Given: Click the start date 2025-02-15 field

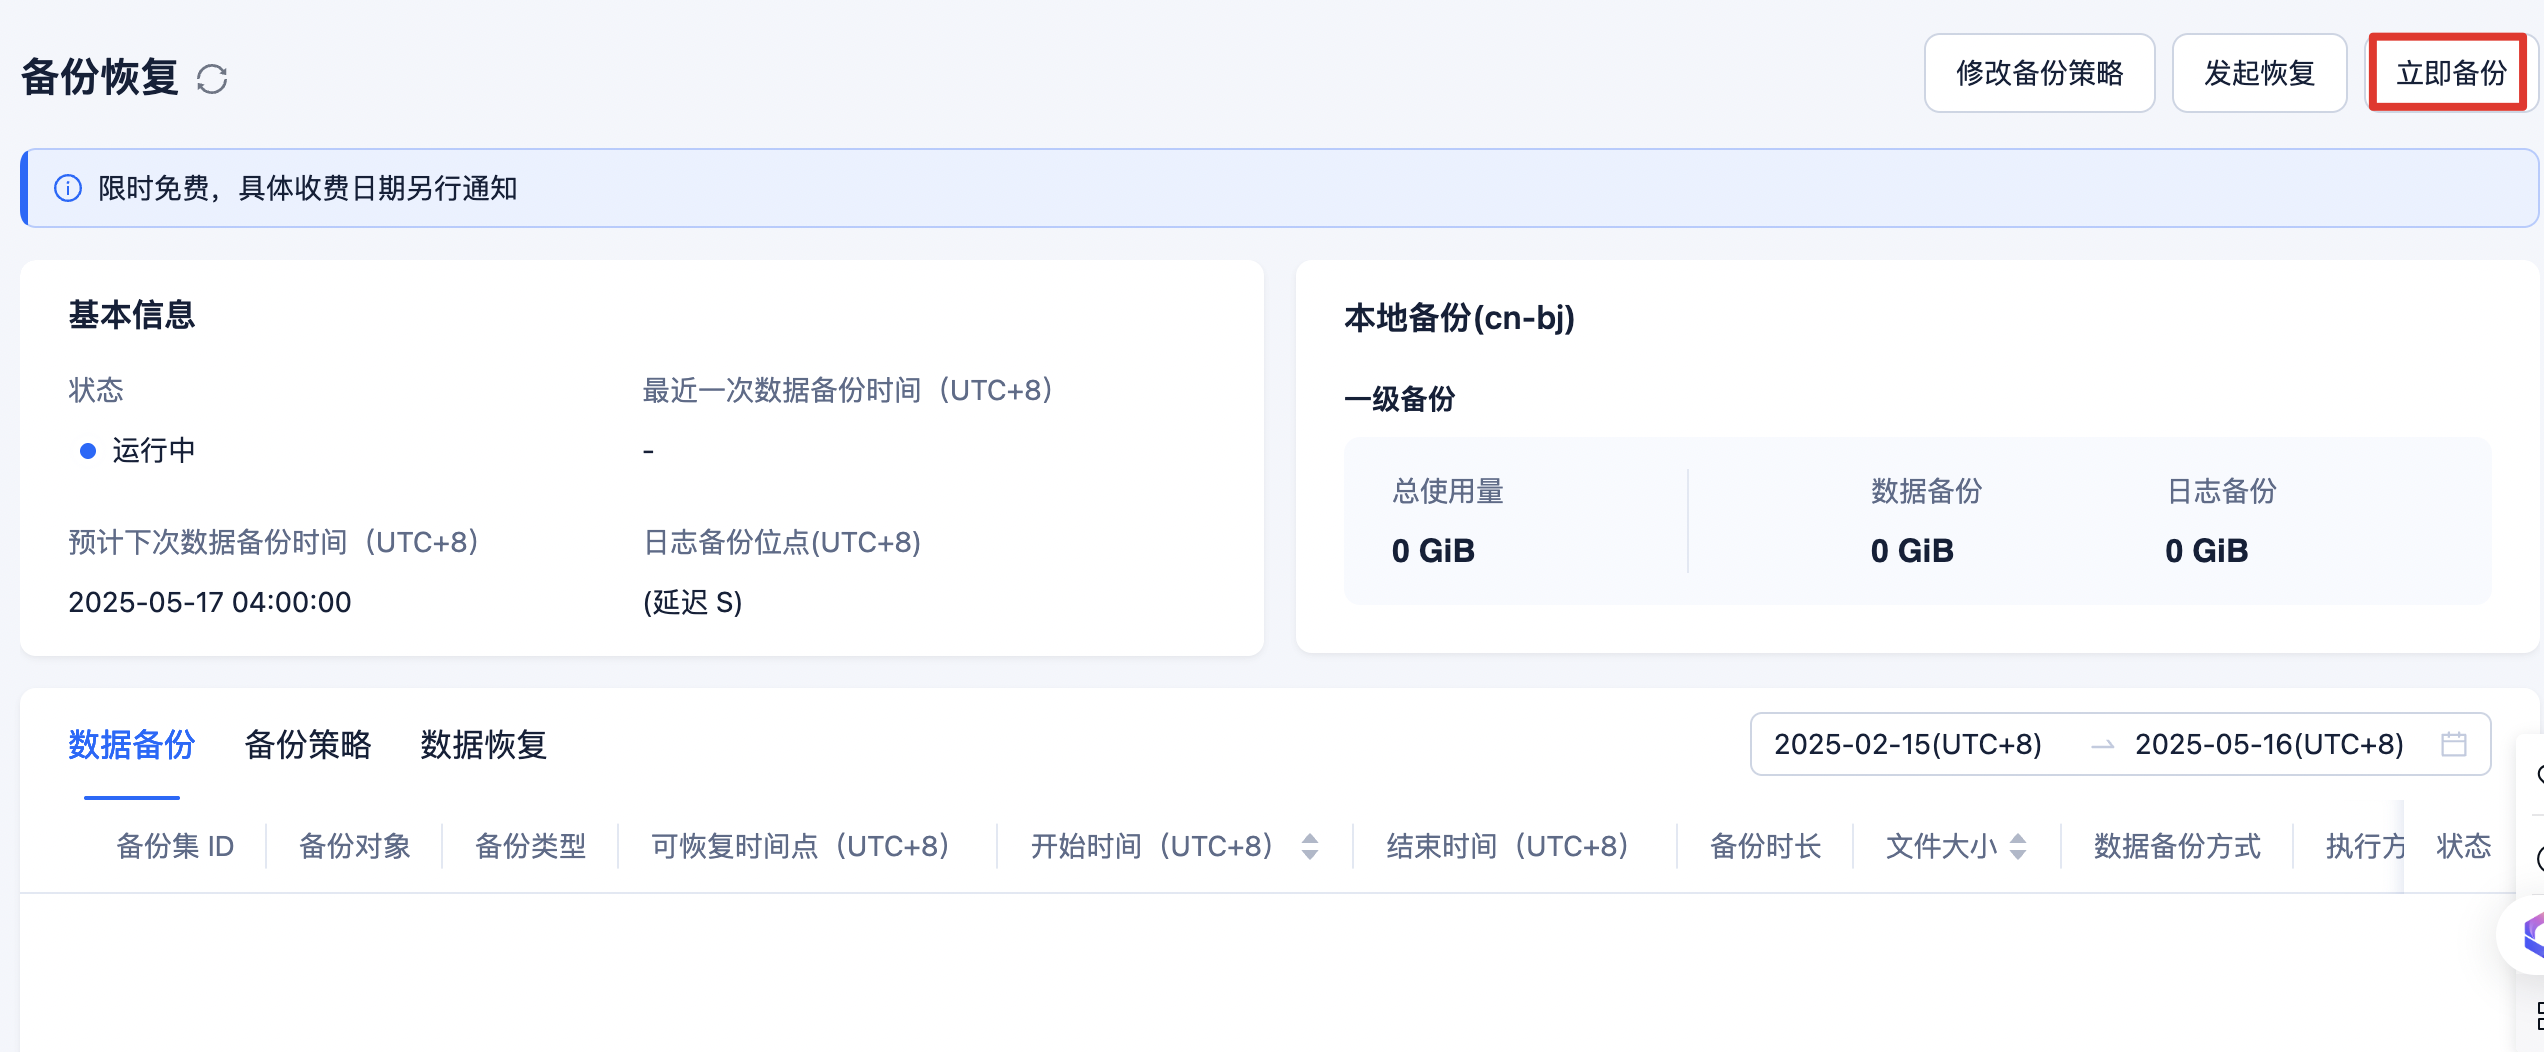Looking at the screenshot, I should (1907, 745).
